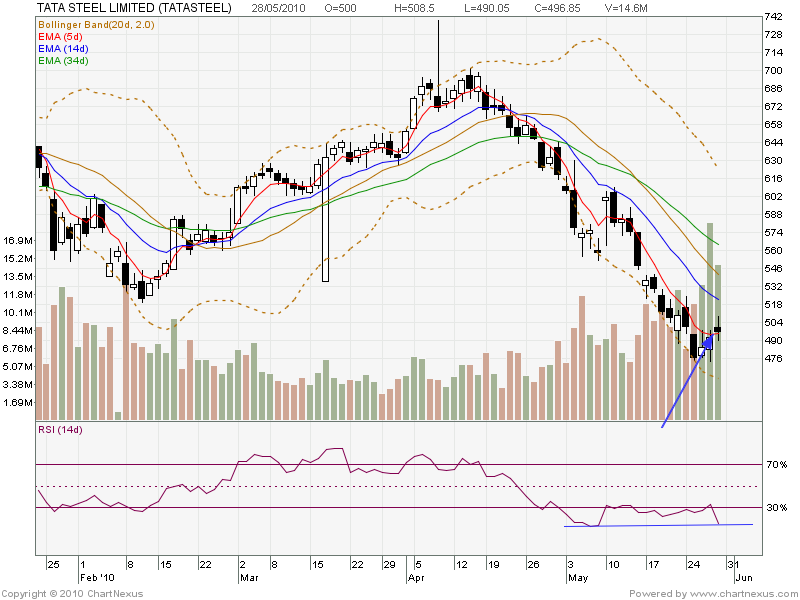This screenshot has height=600, width=800.
Task: Click the red EMA (5d) legend entry
Action: point(62,35)
